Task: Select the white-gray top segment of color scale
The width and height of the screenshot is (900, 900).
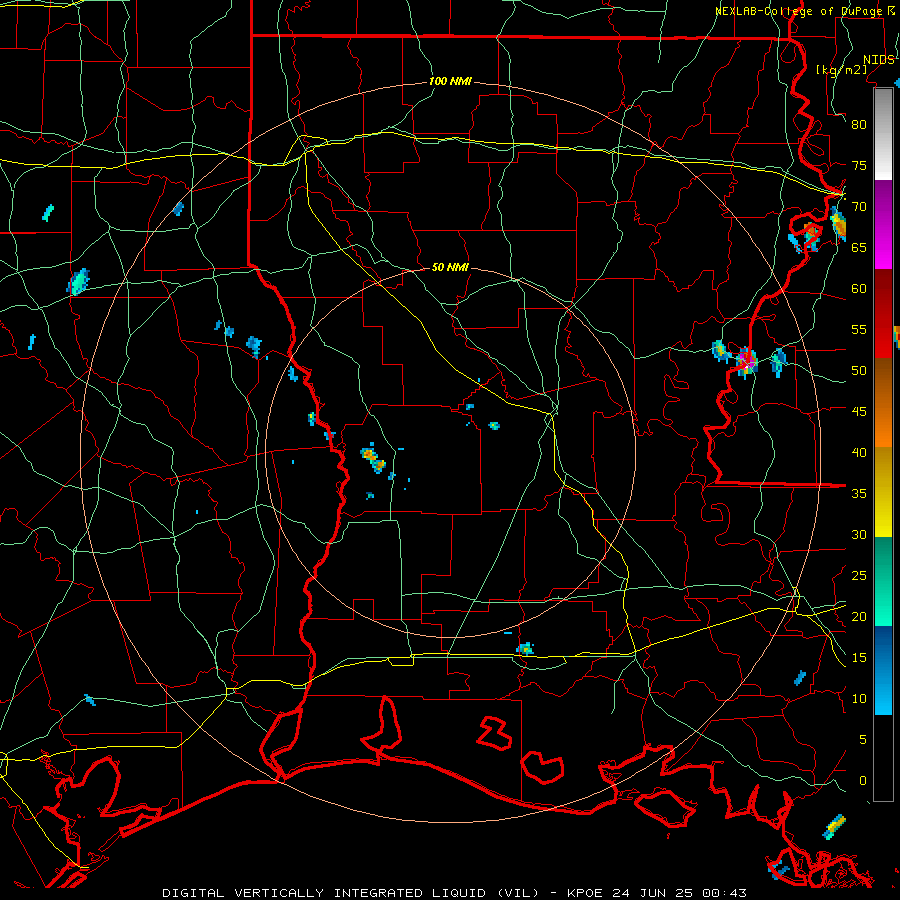Action: click(883, 135)
